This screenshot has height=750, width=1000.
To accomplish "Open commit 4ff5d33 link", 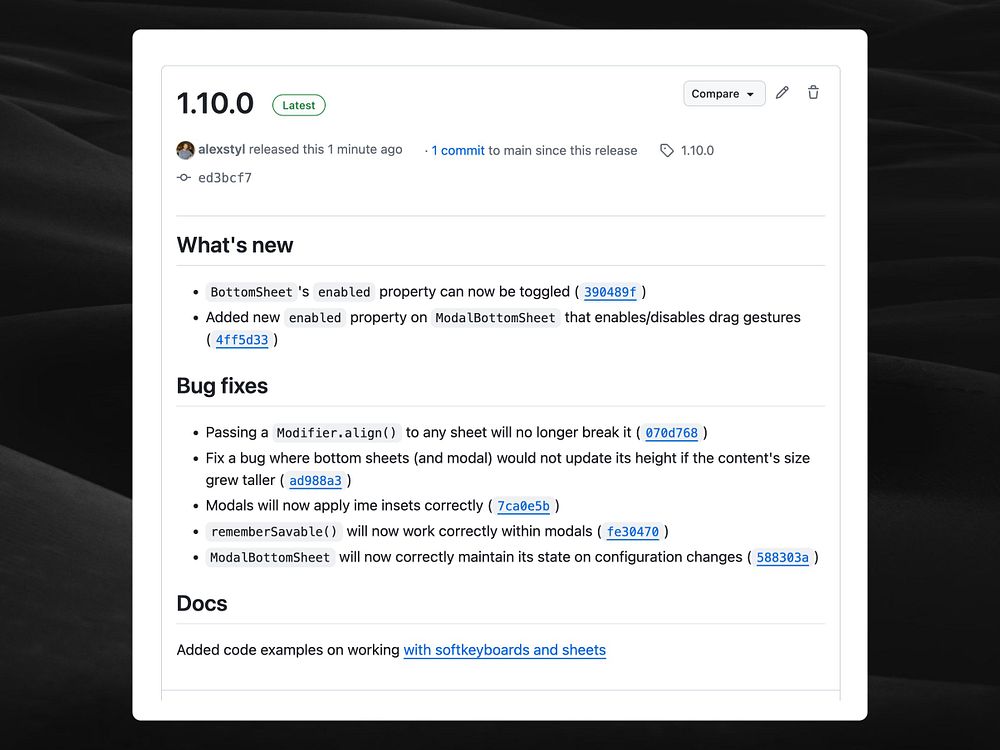I will click(242, 340).
